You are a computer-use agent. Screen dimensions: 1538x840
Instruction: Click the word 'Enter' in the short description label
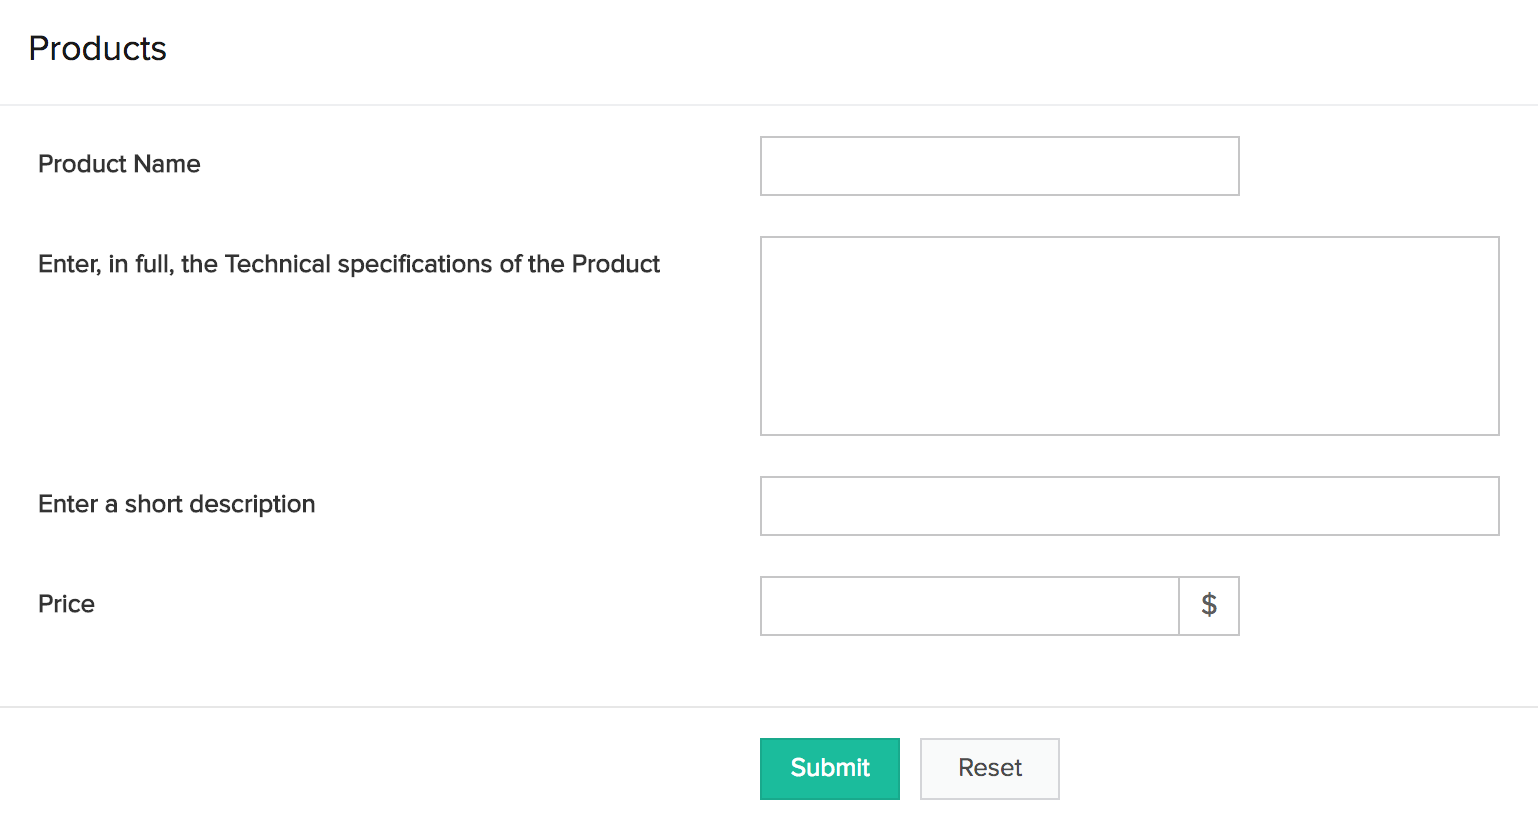[67, 504]
